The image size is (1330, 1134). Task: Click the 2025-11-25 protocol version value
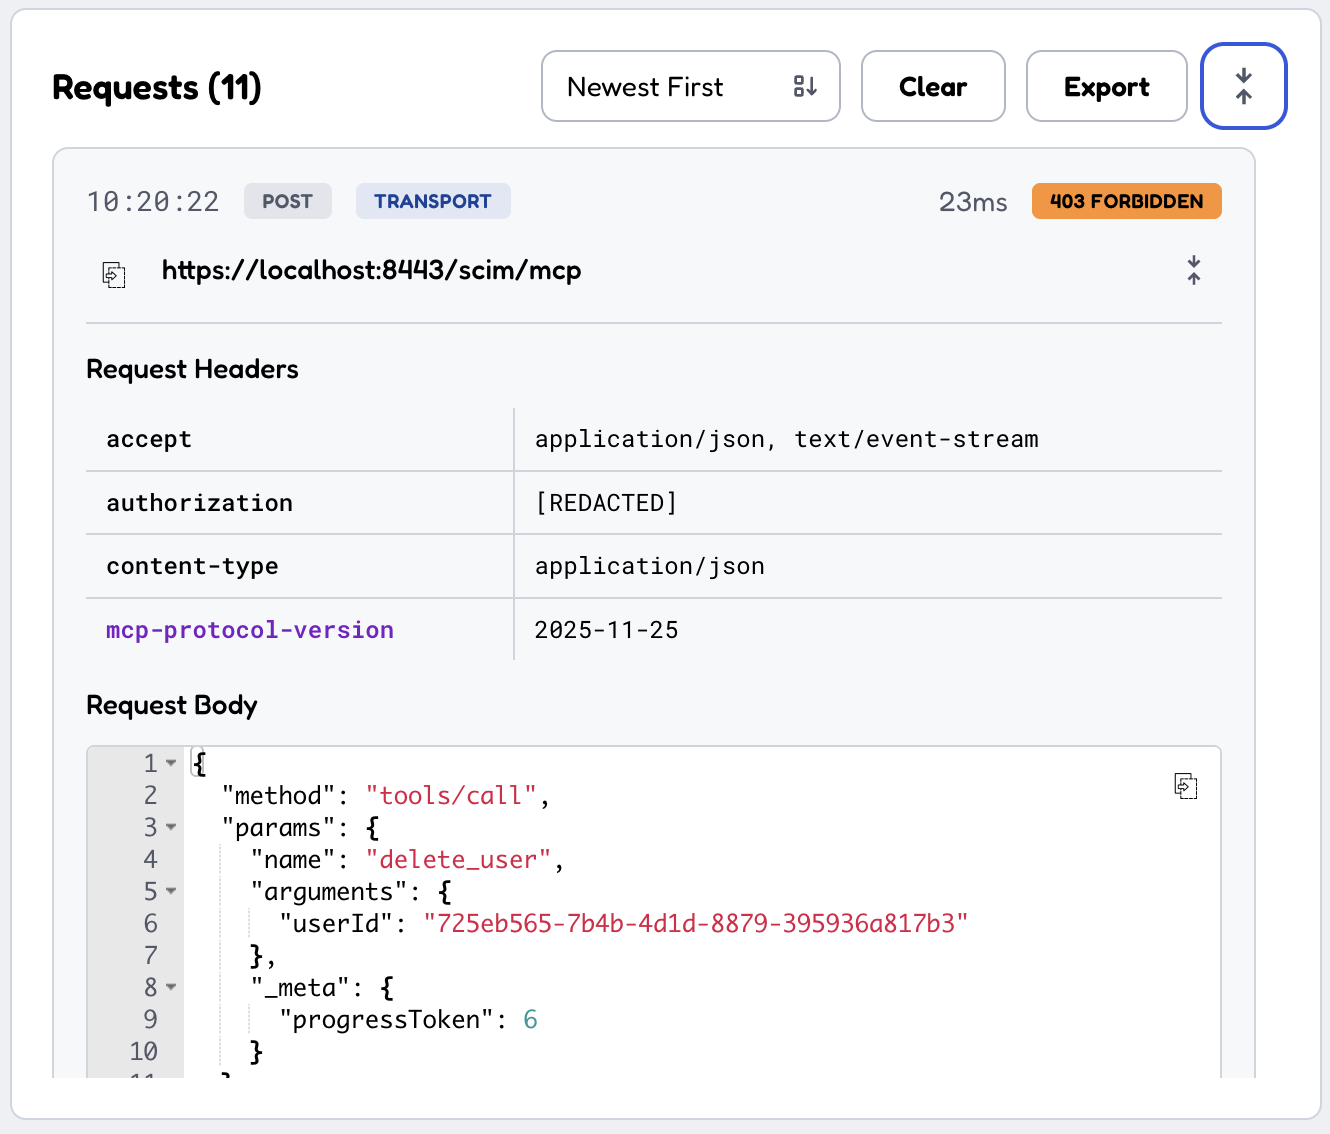(x=607, y=630)
